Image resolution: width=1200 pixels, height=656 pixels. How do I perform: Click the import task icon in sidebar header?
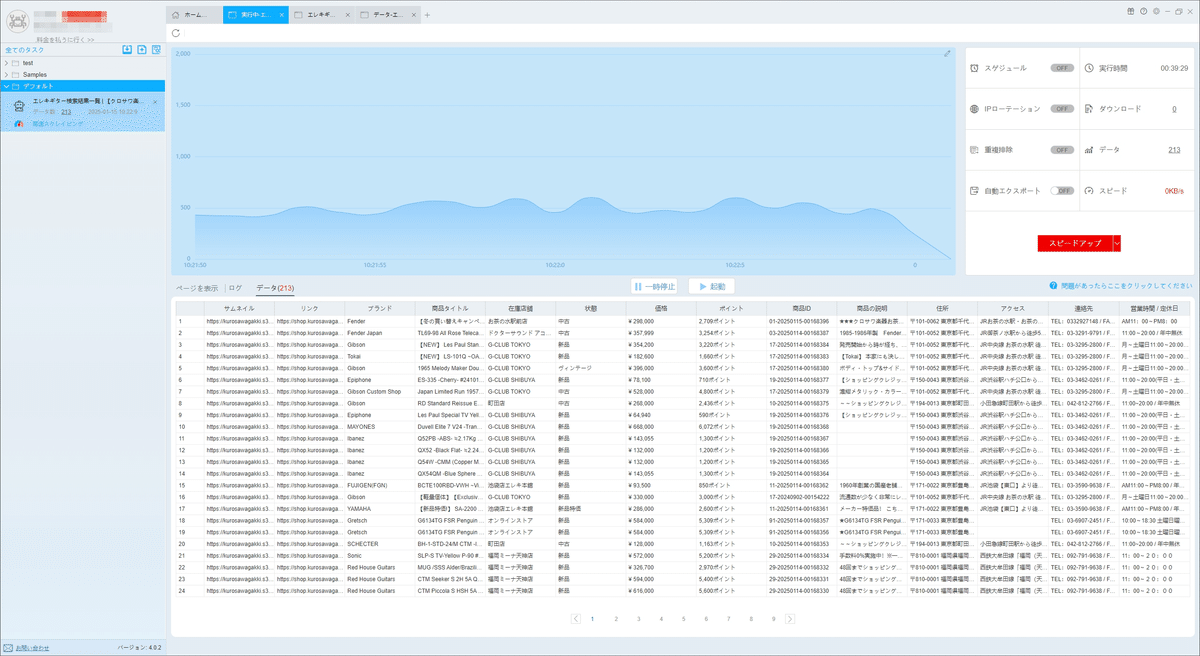[127, 49]
